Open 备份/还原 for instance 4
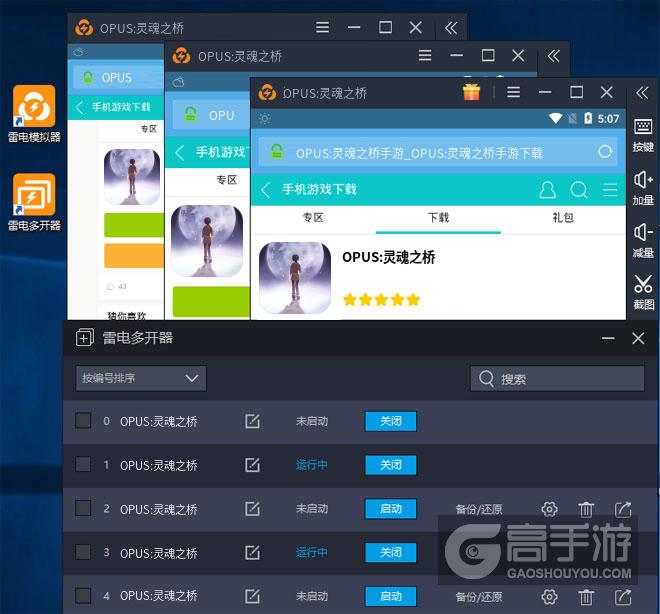The width and height of the screenshot is (660, 614). click(479, 597)
